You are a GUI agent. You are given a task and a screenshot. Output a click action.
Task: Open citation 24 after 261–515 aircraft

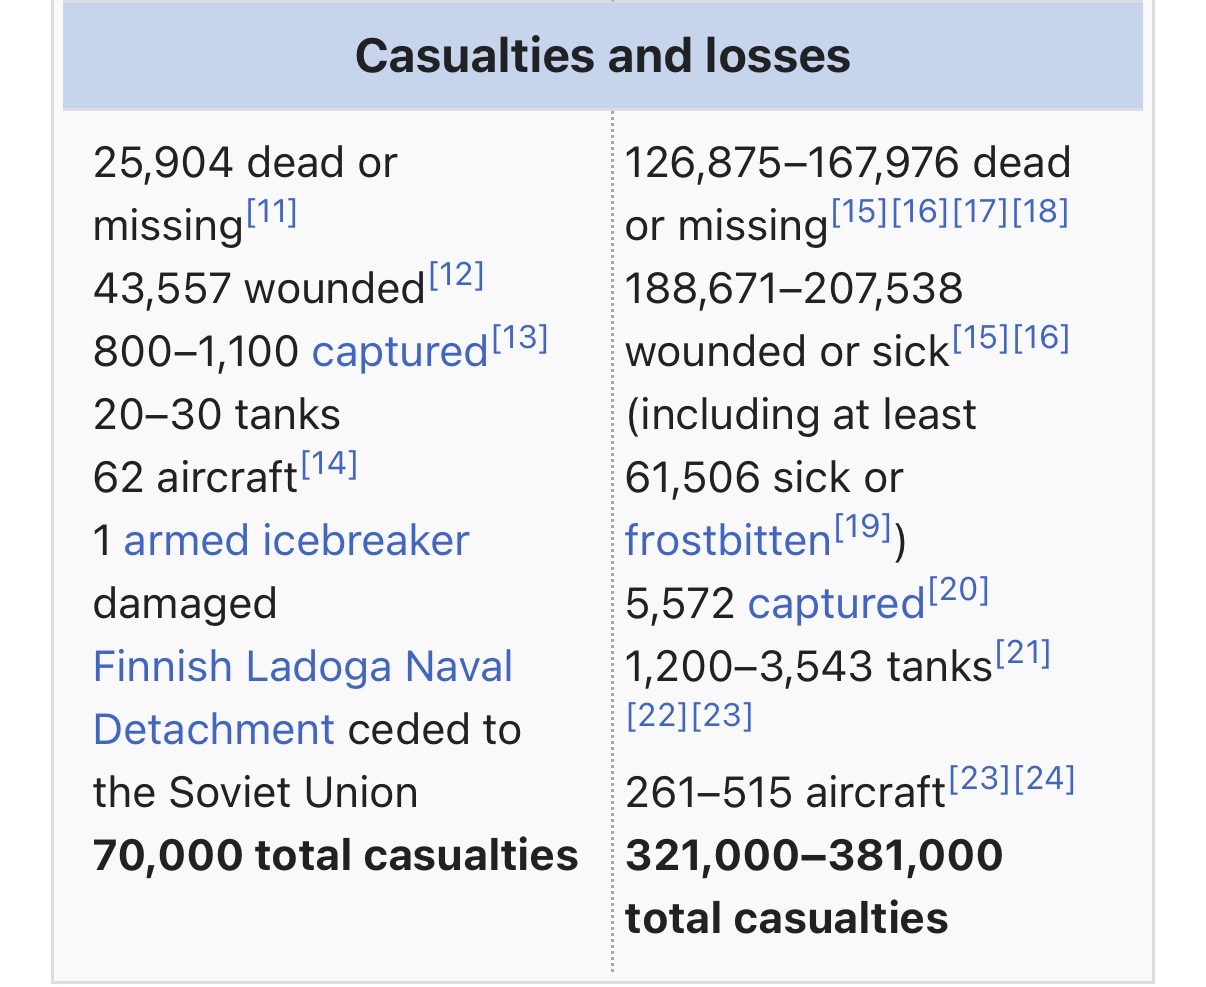(x=1044, y=779)
